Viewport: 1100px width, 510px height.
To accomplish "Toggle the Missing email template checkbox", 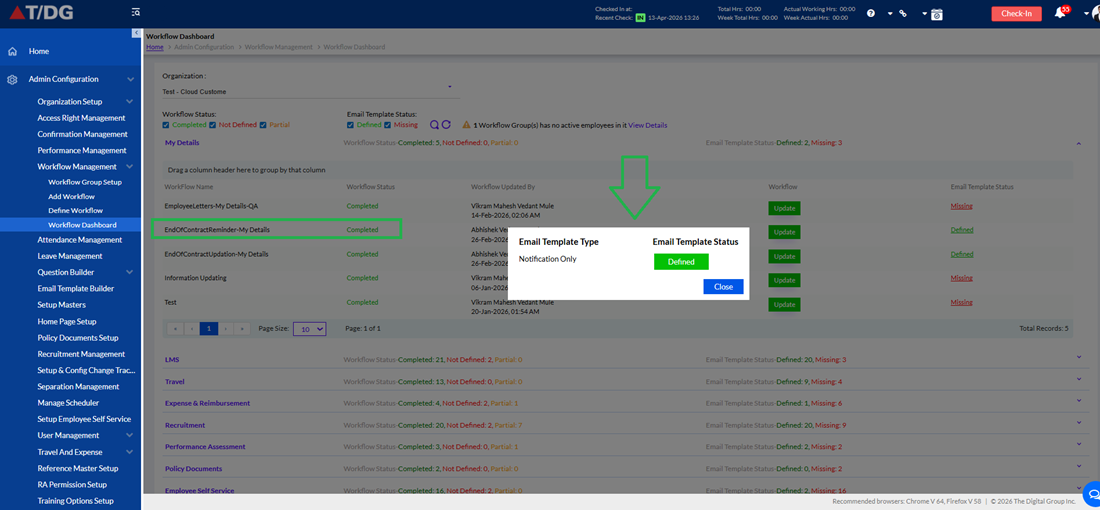I will (x=388, y=125).
